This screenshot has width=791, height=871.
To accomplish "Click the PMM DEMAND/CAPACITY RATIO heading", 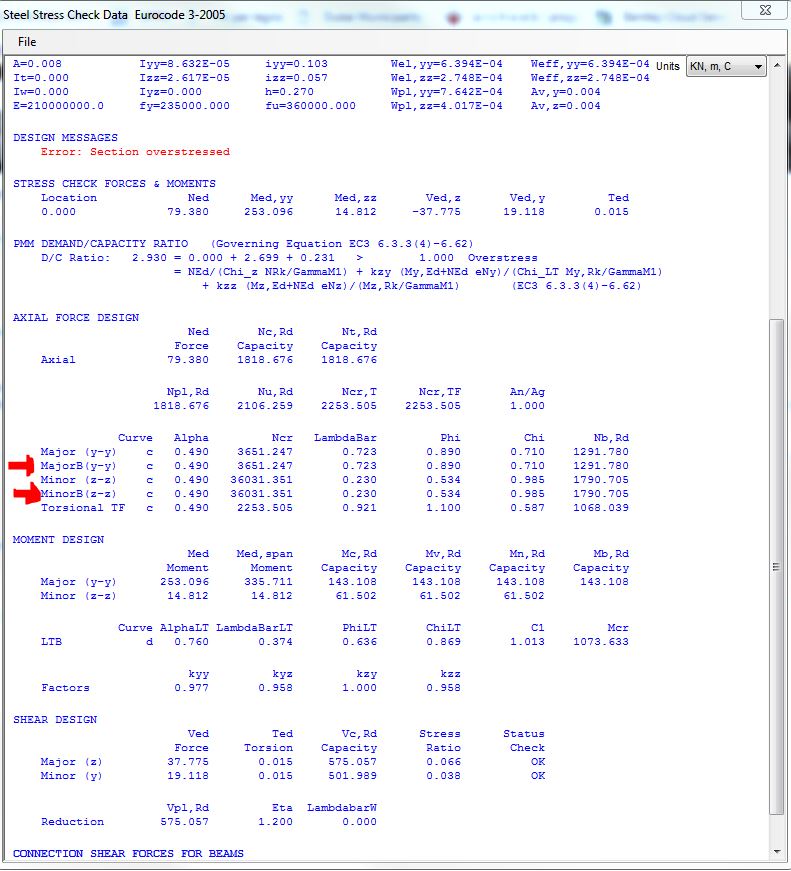I will pyautogui.click(x=107, y=244).
